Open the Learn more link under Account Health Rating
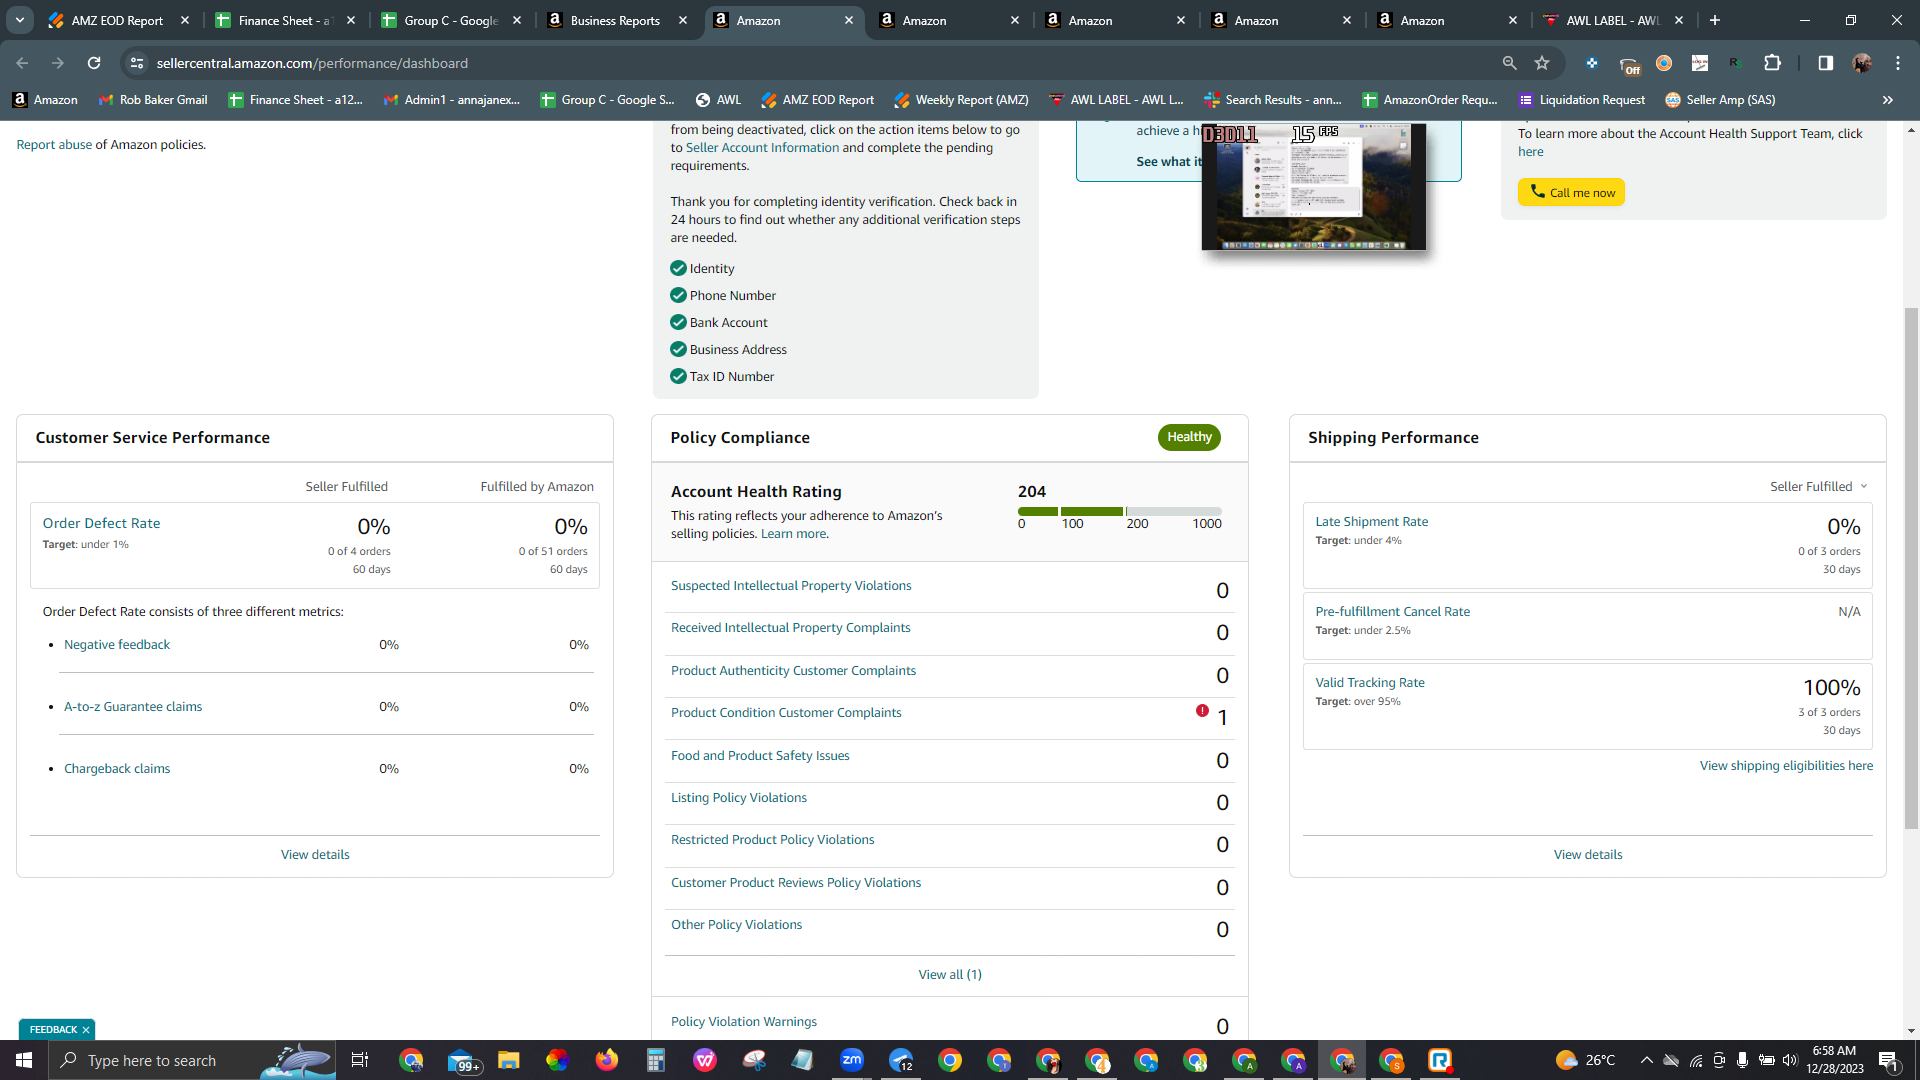The image size is (1920, 1080). 793,534
